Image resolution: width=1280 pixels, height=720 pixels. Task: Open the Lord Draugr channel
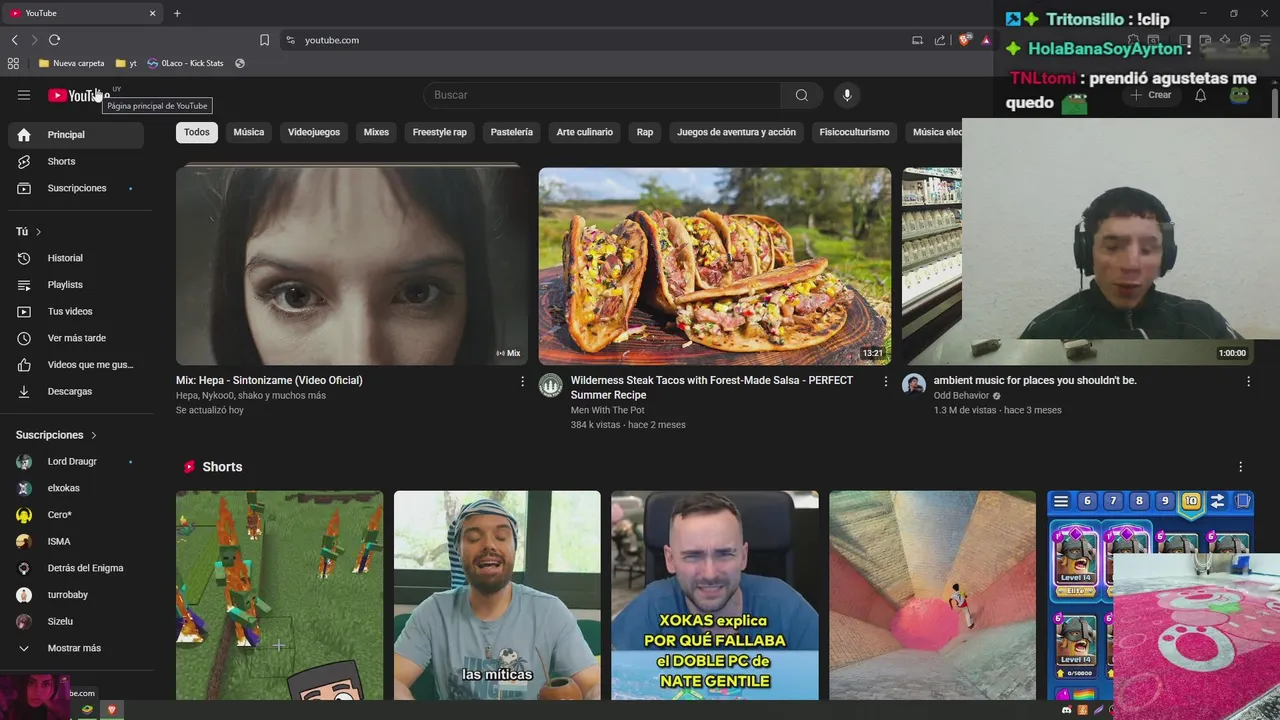point(76,462)
